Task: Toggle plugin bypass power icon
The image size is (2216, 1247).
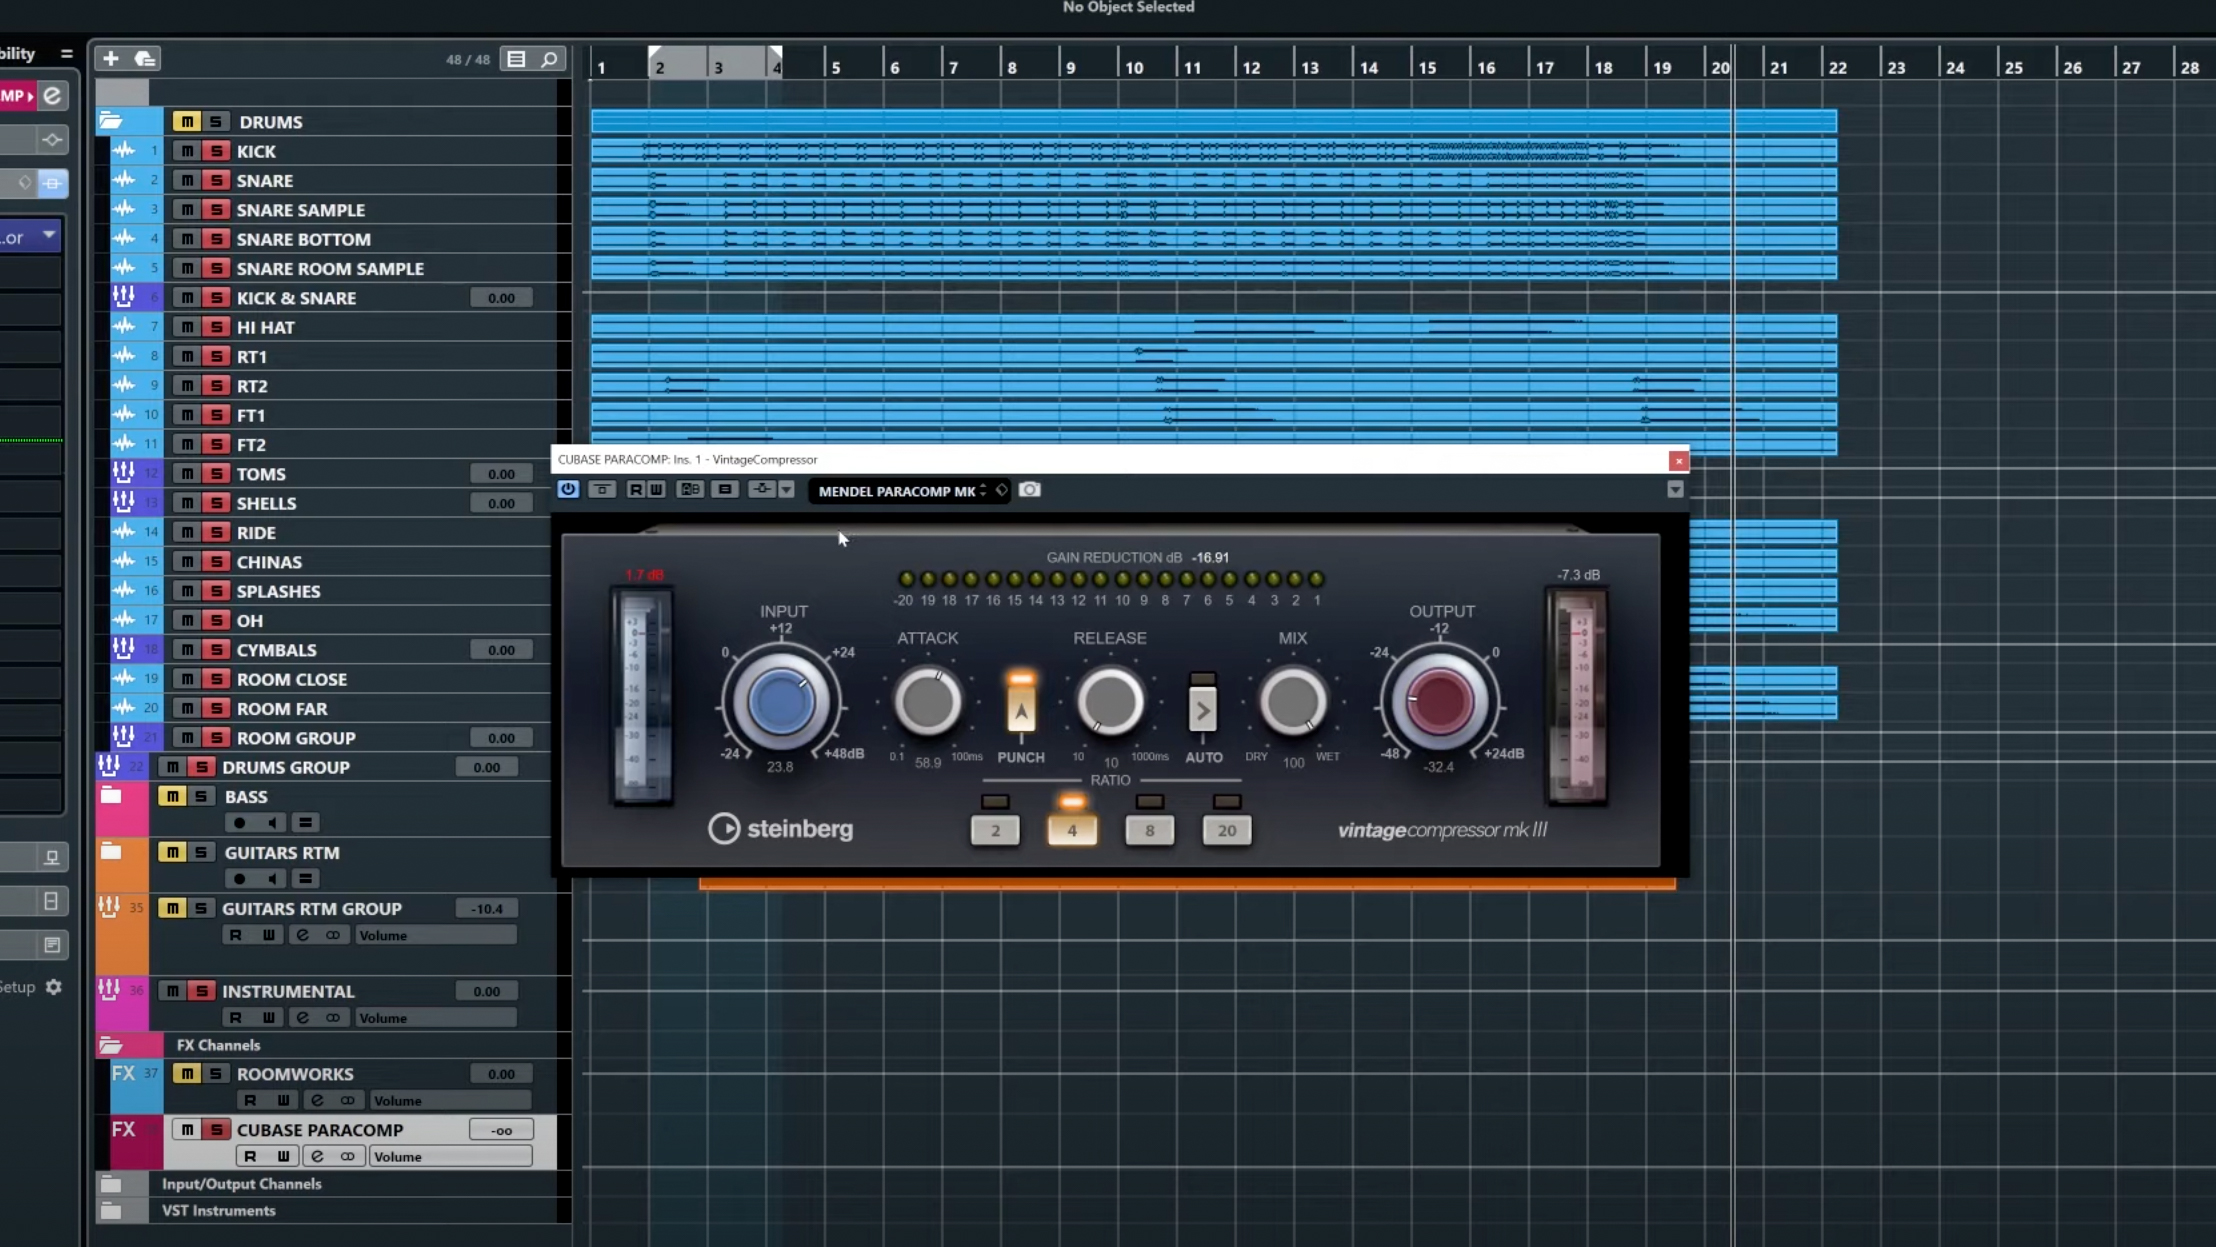Action: [x=569, y=490]
